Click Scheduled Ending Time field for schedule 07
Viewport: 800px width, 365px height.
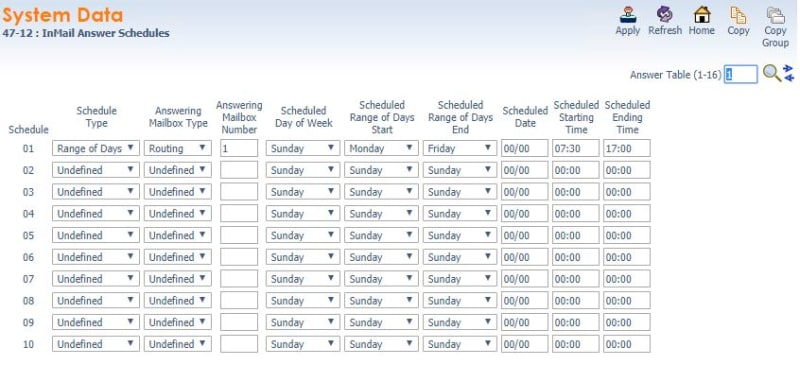tap(627, 279)
